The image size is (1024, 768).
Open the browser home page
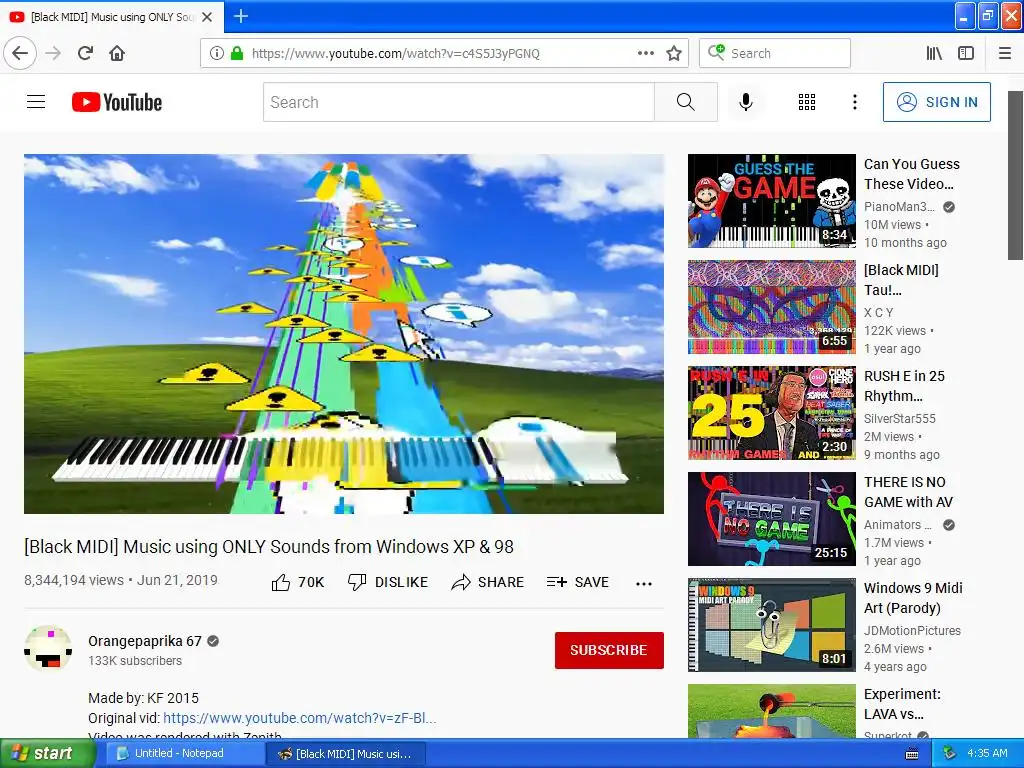[x=117, y=53]
